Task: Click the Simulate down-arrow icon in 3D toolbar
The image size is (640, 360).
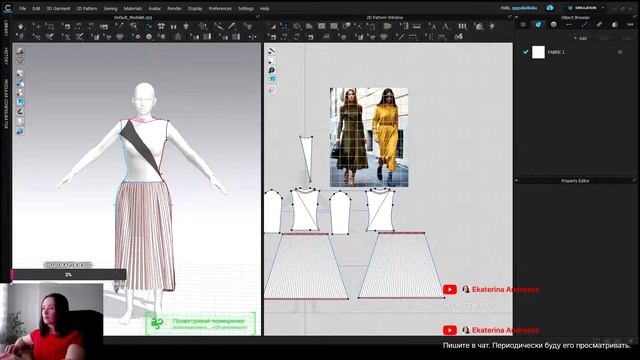Action: coord(20,27)
